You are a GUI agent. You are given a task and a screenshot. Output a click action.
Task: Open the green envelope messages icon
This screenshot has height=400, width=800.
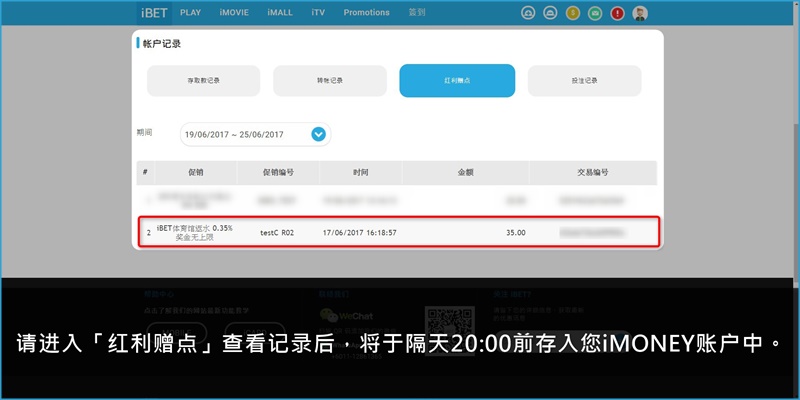[595, 13]
